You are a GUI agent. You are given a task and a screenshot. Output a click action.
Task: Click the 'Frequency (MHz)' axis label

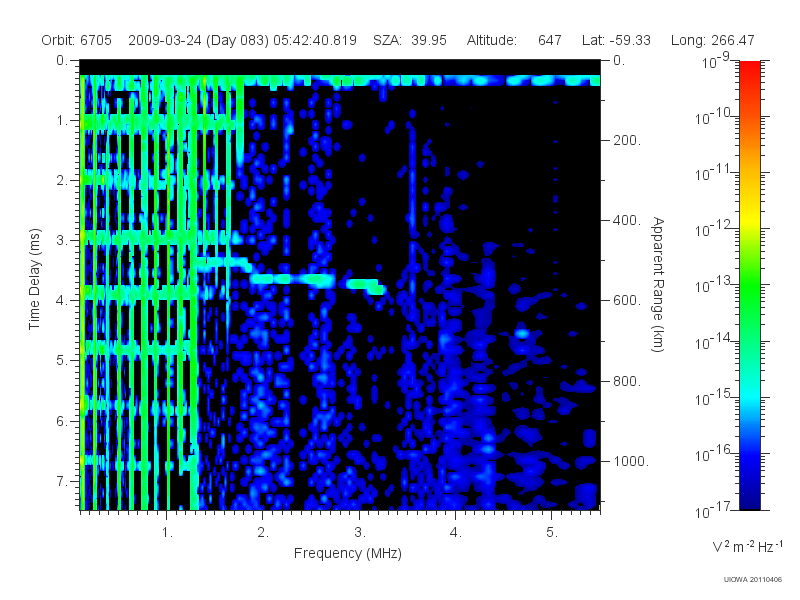[348, 553]
